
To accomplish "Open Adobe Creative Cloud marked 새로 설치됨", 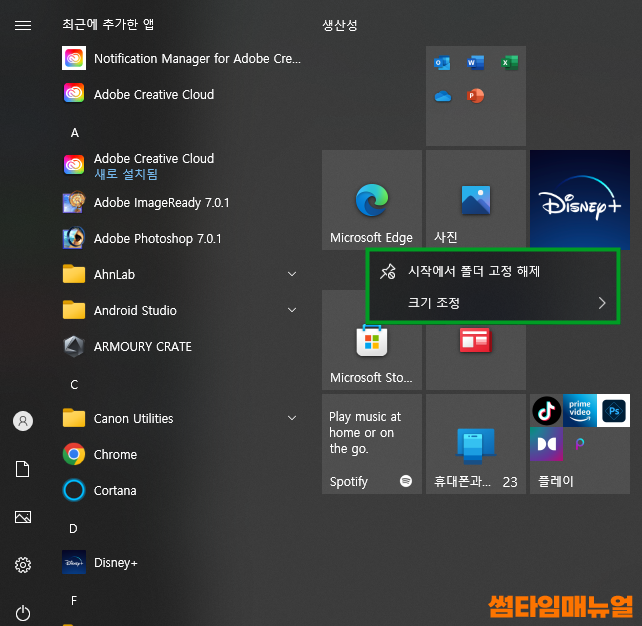I will click(182, 166).
